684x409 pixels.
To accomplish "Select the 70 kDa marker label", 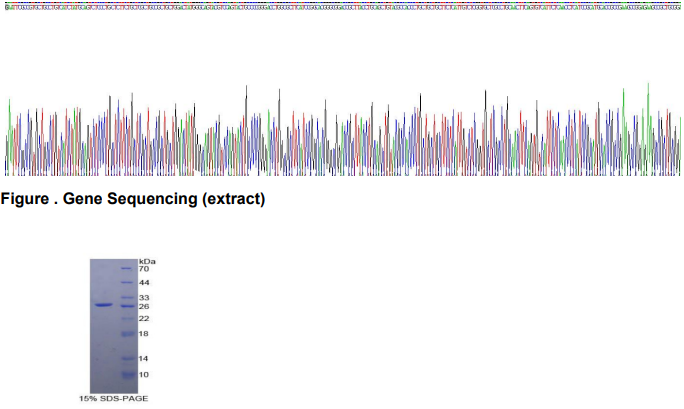I will [x=144, y=269].
